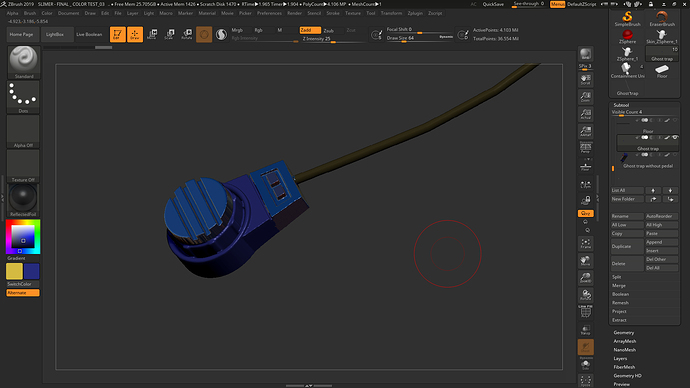
Task: Pick a color in the color picker square
Action: click(x=23, y=237)
